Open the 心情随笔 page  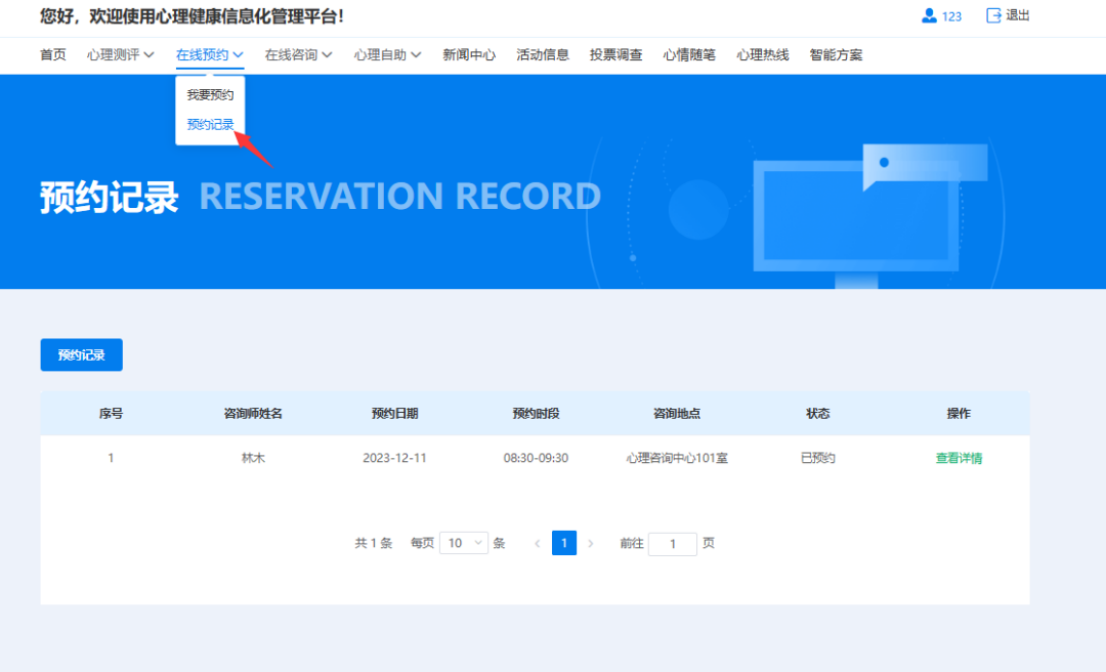pyautogui.click(x=689, y=55)
